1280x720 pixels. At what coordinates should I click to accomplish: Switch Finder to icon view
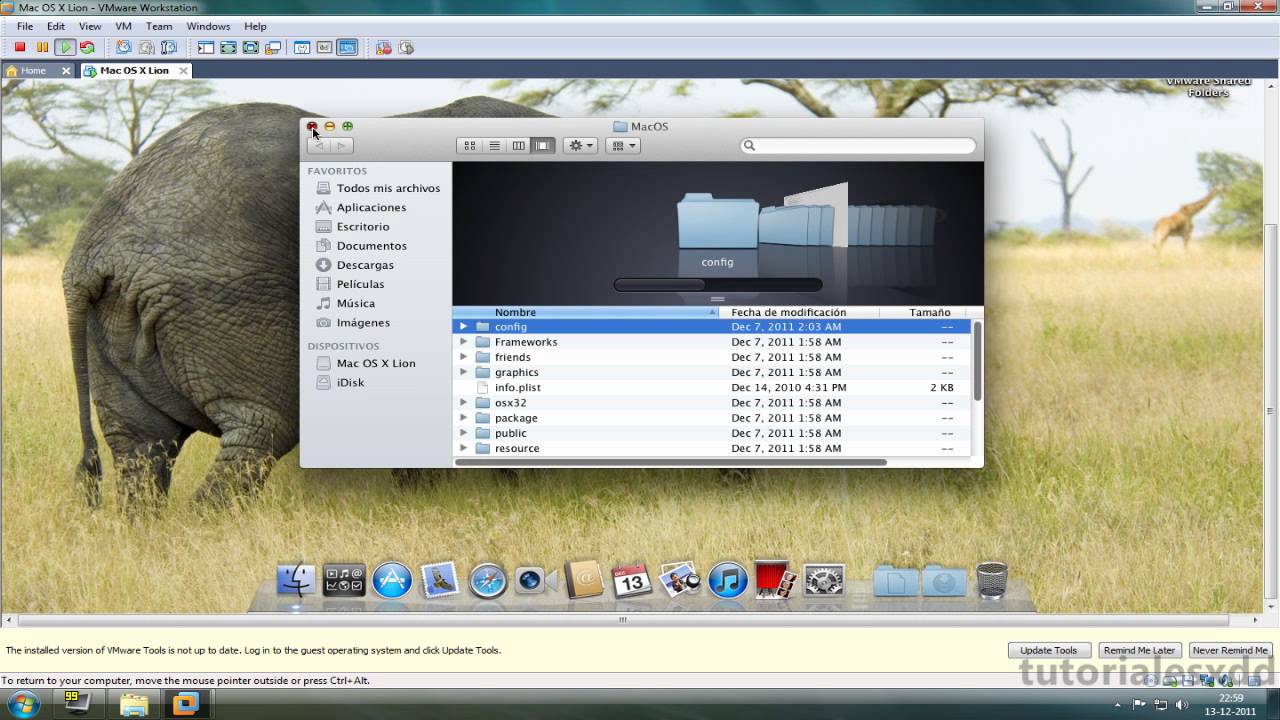[x=470, y=146]
